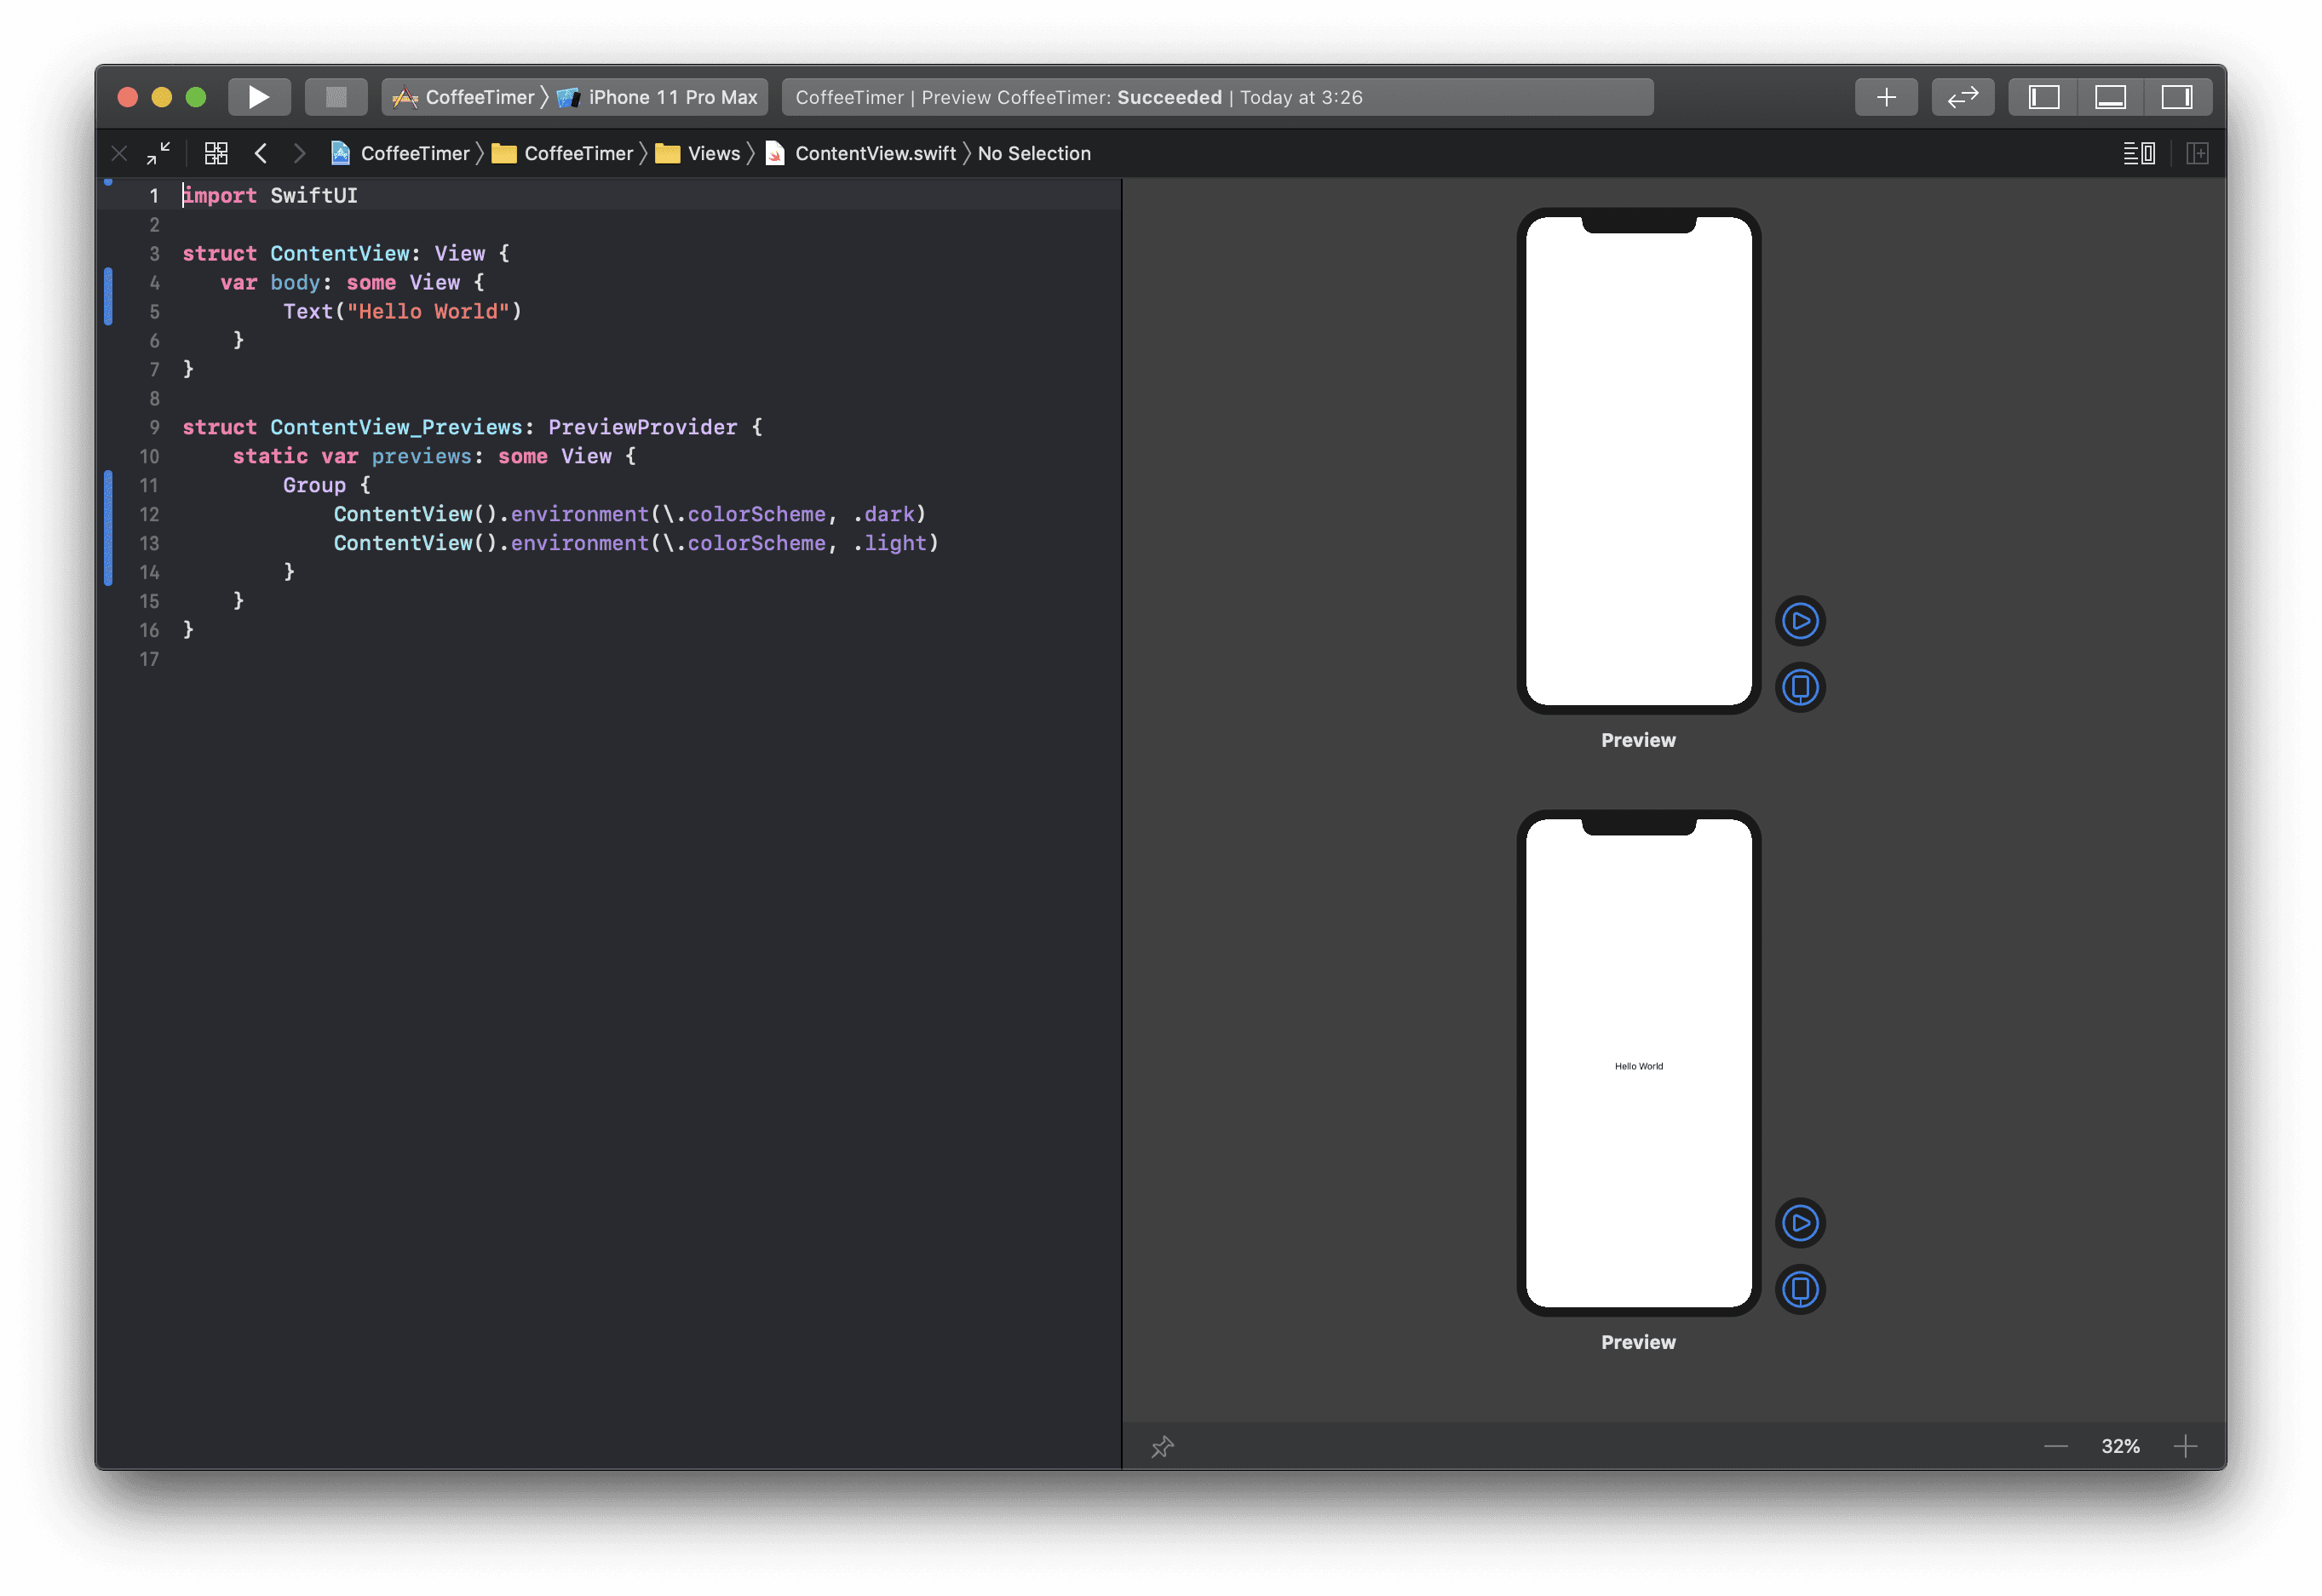
Task: Pin the preview canvas
Action: 1162,1447
